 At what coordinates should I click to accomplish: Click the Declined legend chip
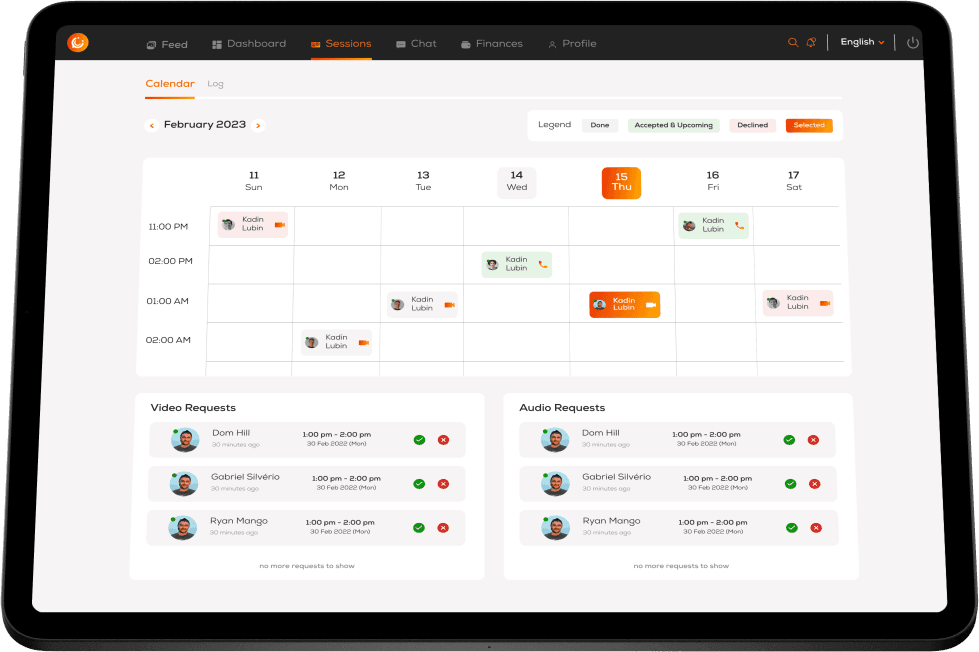pos(753,125)
